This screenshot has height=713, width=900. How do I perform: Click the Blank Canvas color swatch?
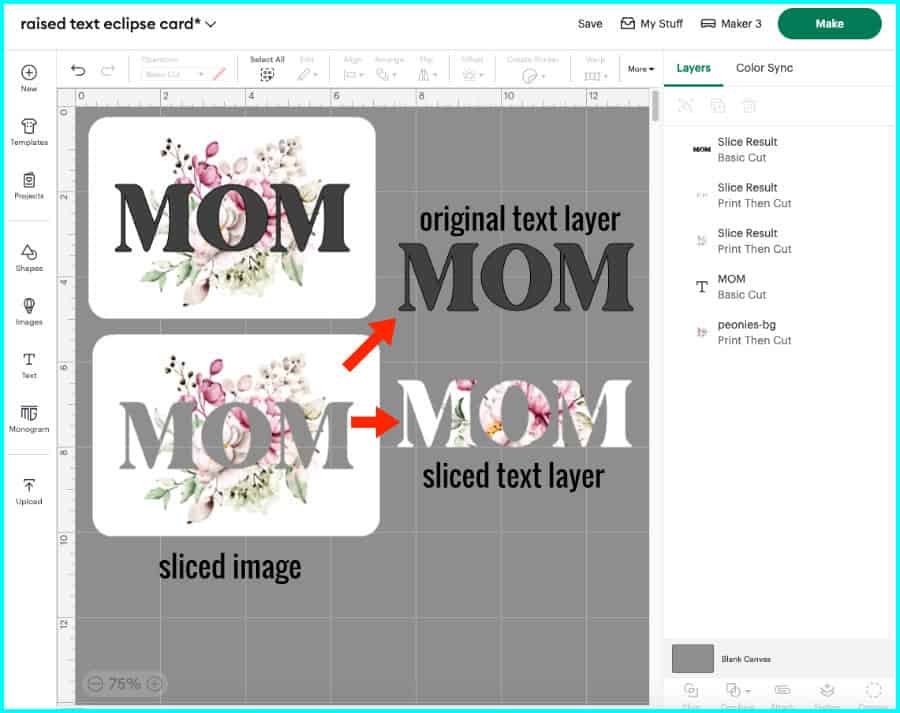pyautogui.click(x=693, y=658)
